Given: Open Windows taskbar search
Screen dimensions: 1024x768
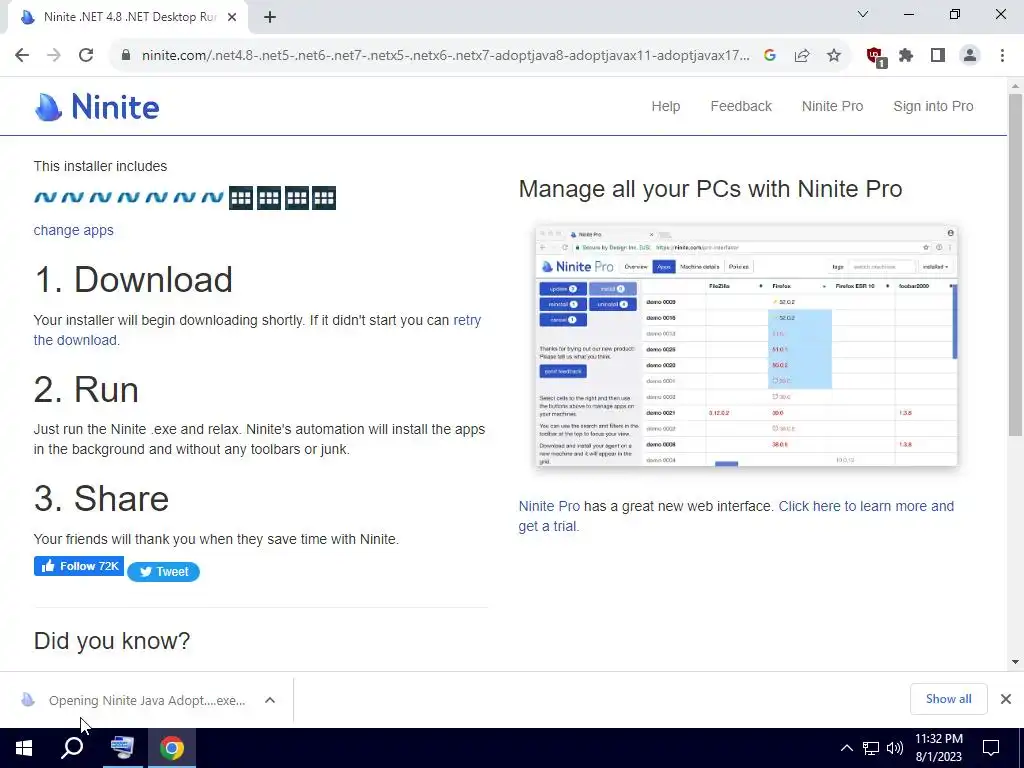Looking at the screenshot, I should [72, 748].
